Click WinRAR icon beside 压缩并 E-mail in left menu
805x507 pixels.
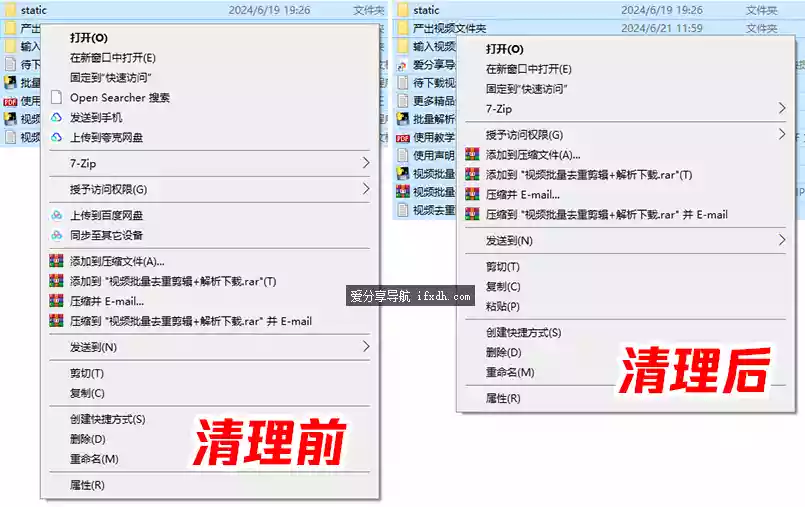pos(56,301)
